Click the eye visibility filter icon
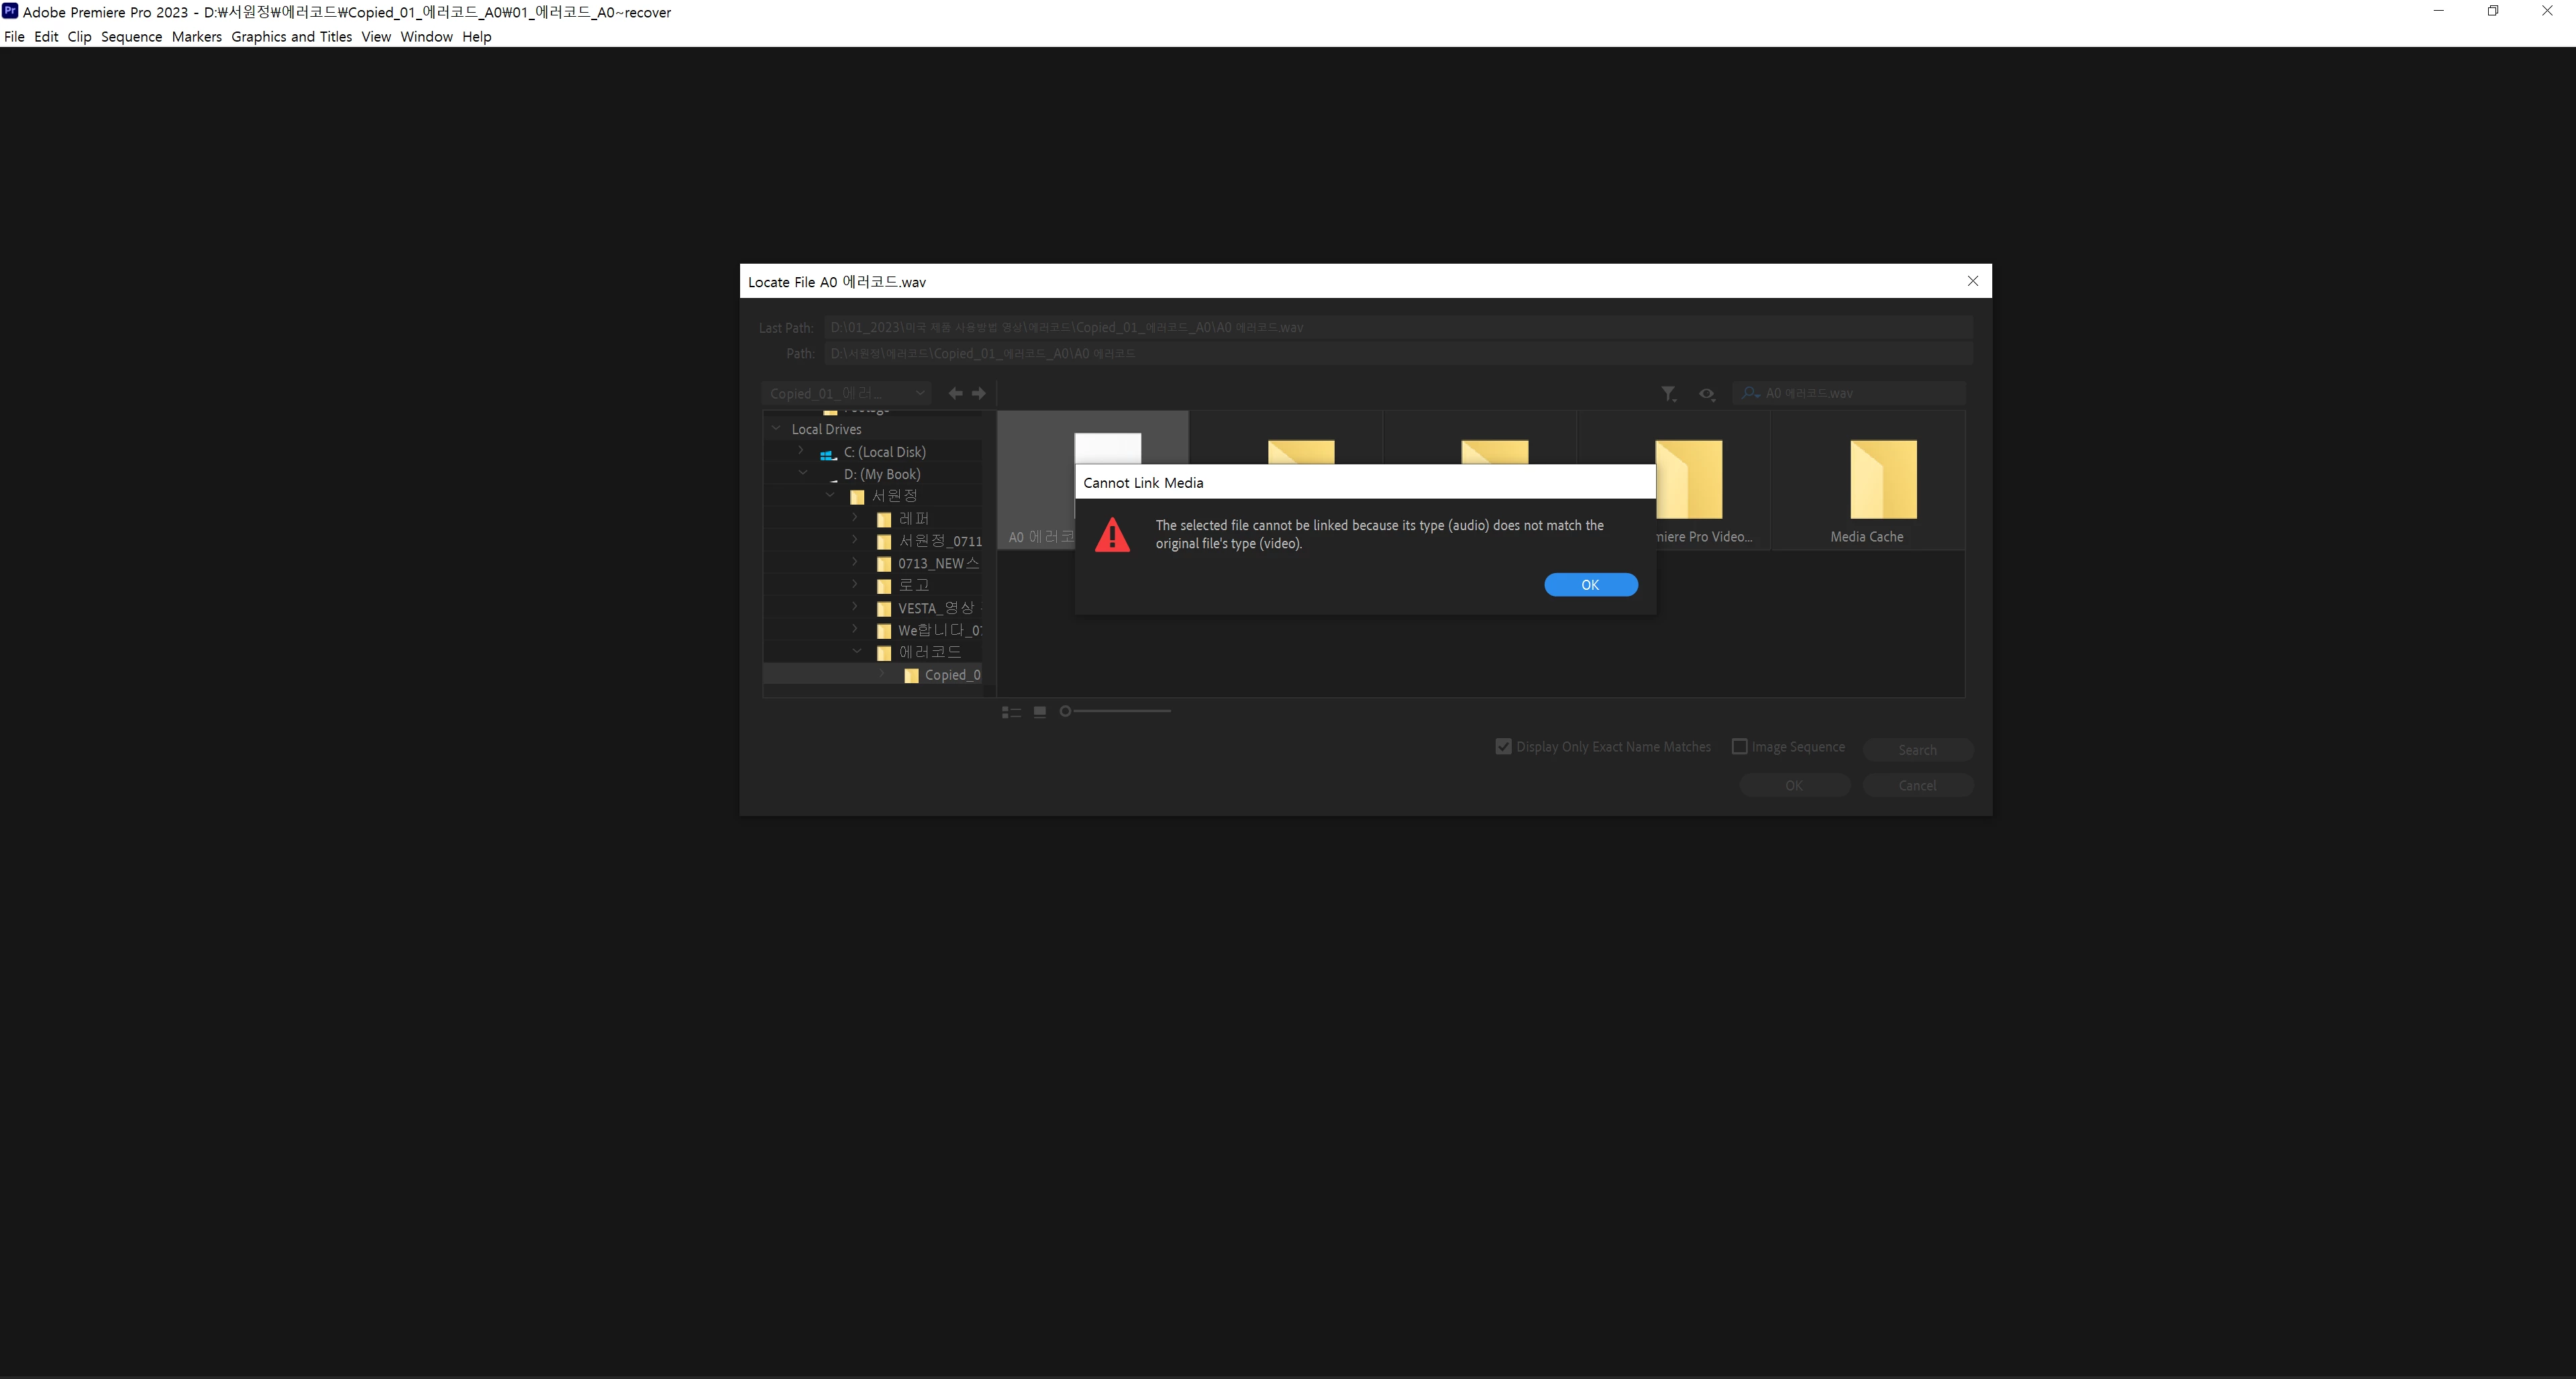 pyautogui.click(x=1706, y=394)
